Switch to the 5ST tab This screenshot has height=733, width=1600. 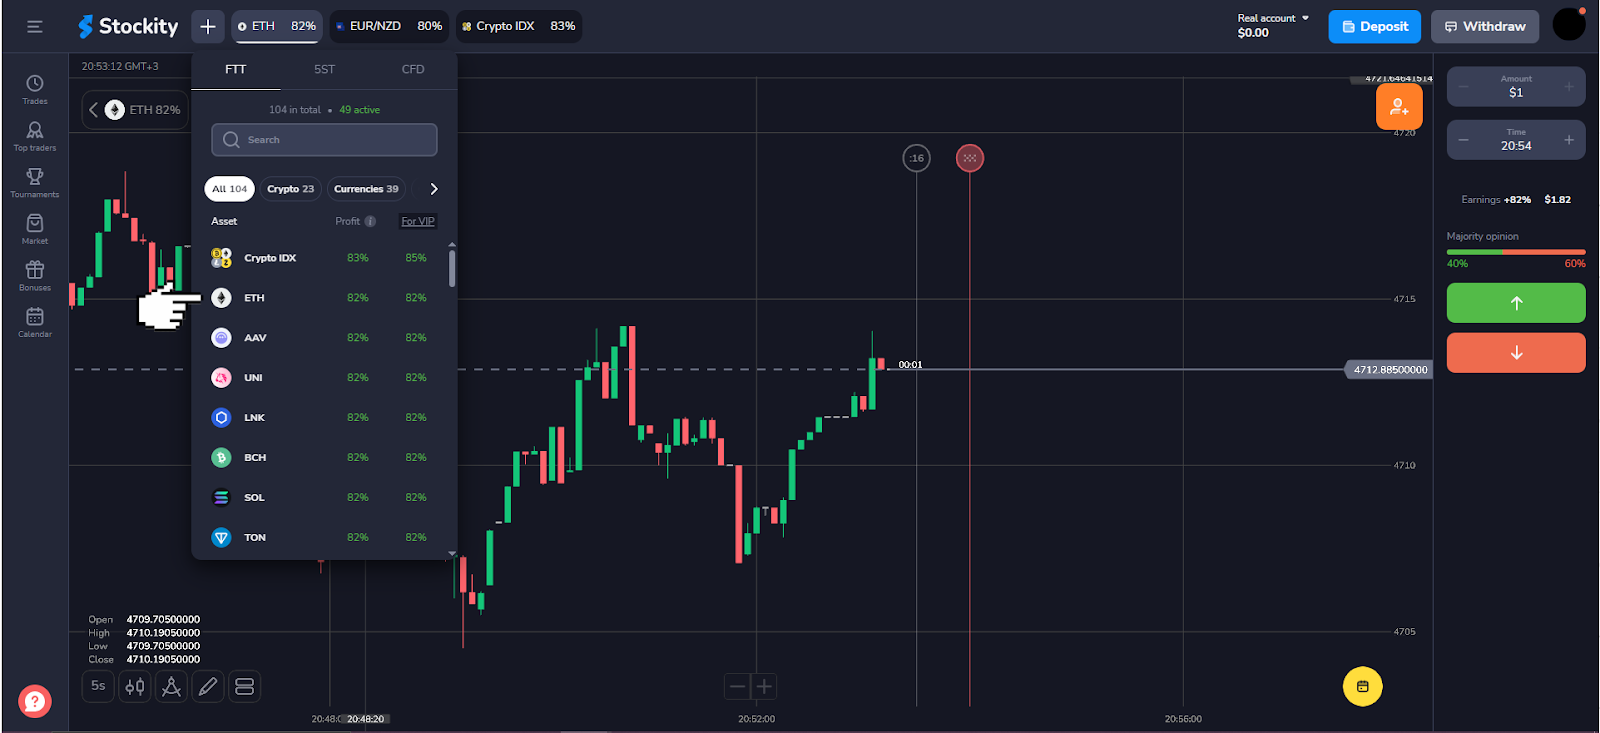tap(324, 69)
